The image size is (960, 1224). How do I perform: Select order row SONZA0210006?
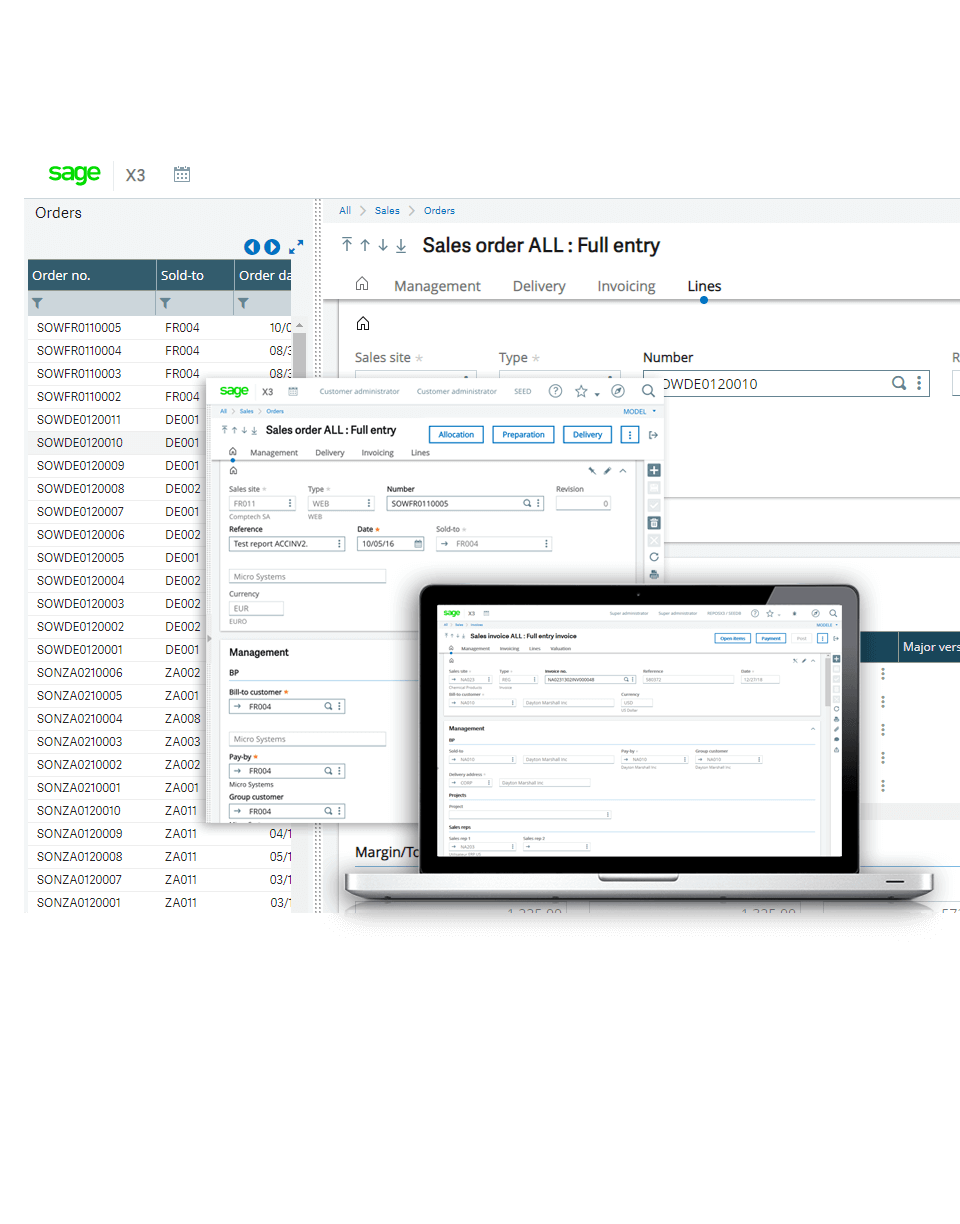(117, 673)
